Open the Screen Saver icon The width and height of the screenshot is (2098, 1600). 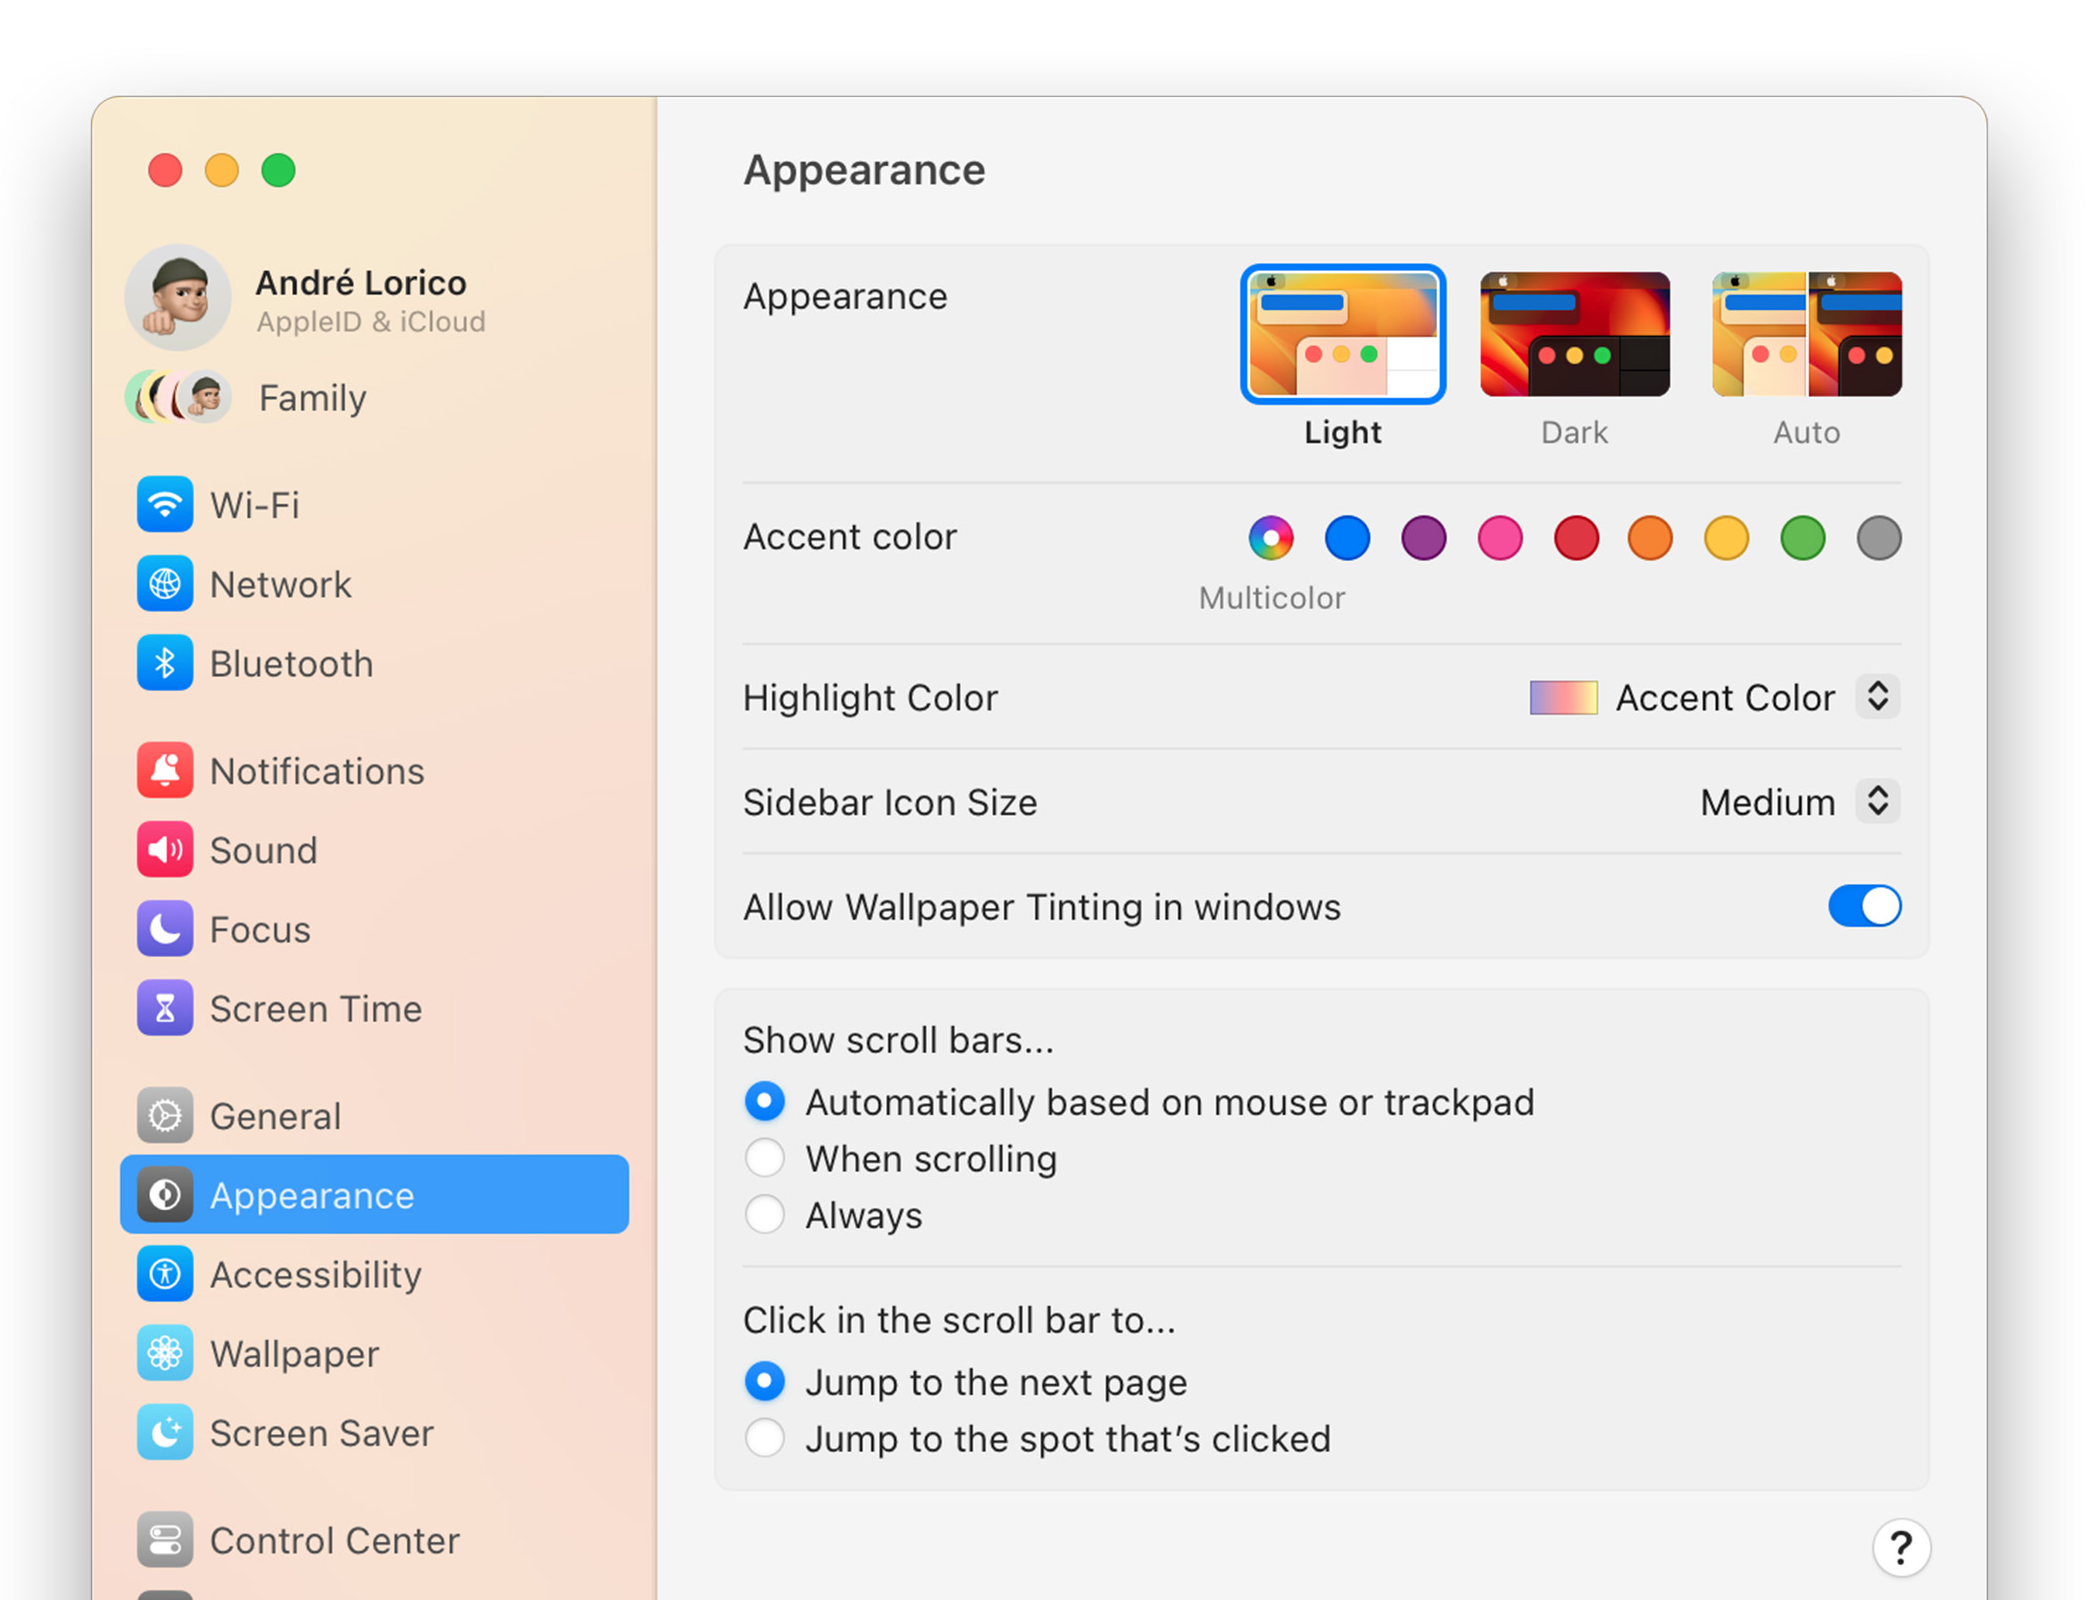[x=165, y=1433]
